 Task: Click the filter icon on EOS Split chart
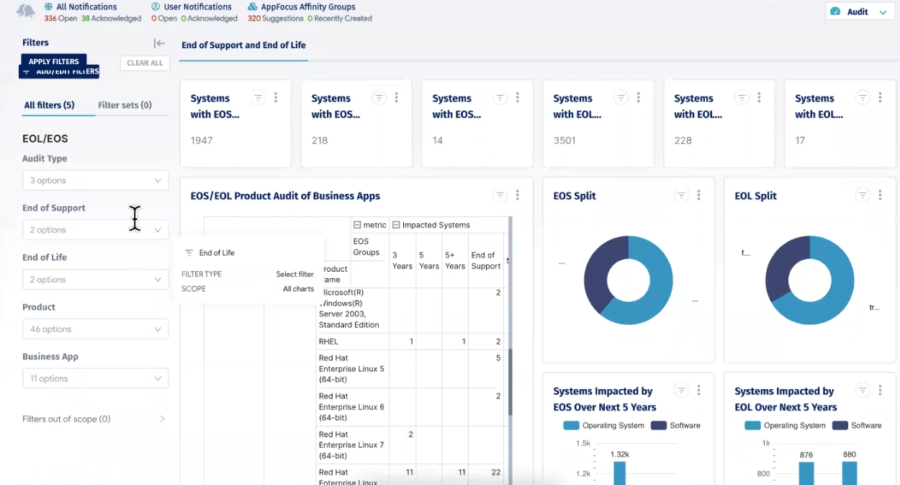(x=681, y=196)
